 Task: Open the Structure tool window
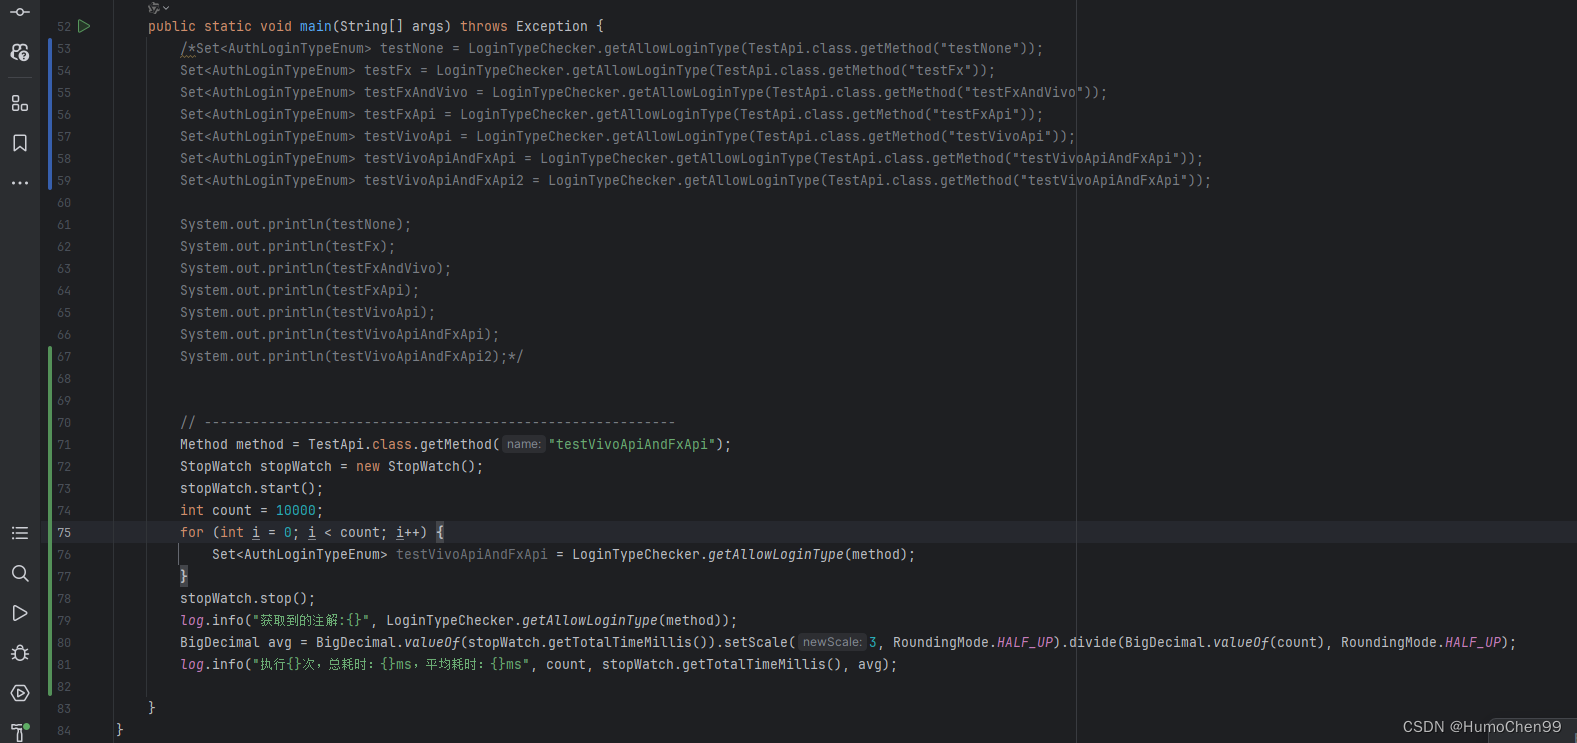tap(20, 103)
